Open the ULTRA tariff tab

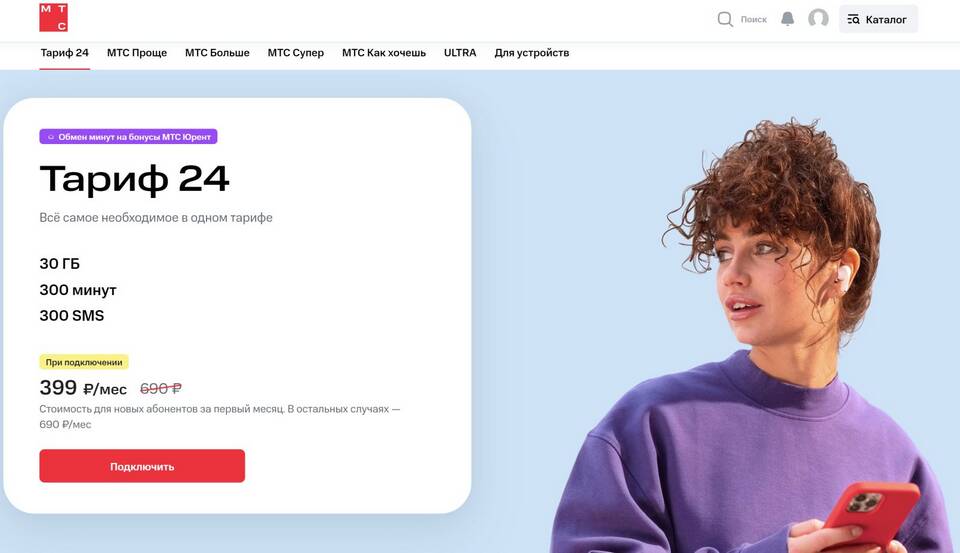[460, 53]
